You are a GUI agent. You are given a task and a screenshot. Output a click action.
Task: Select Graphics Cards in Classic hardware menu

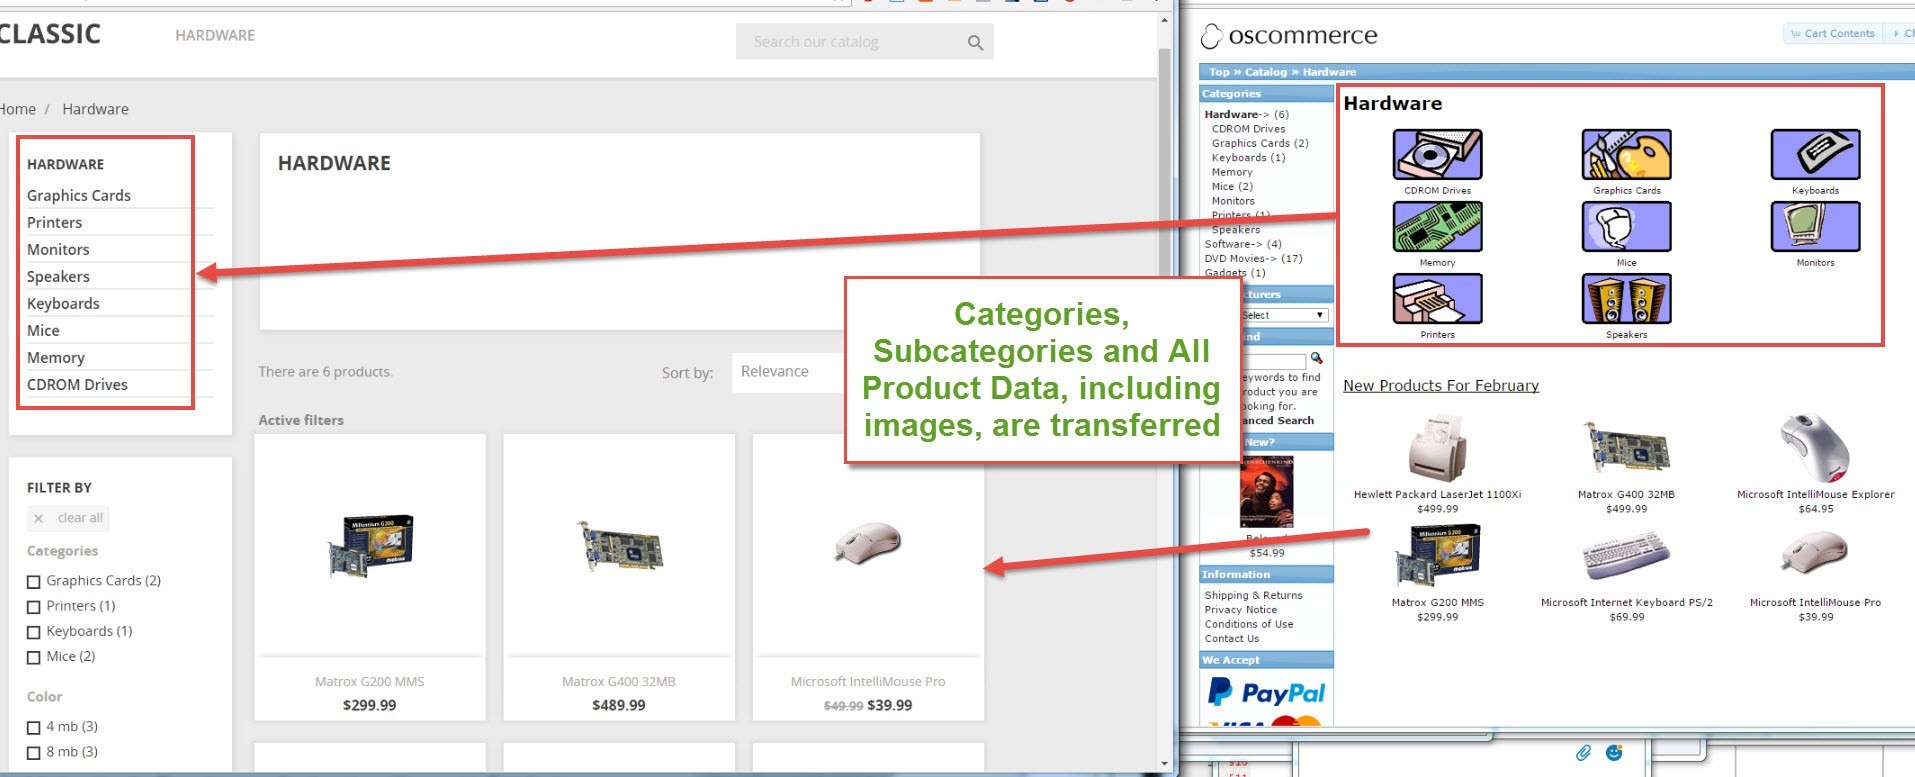(79, 195)
